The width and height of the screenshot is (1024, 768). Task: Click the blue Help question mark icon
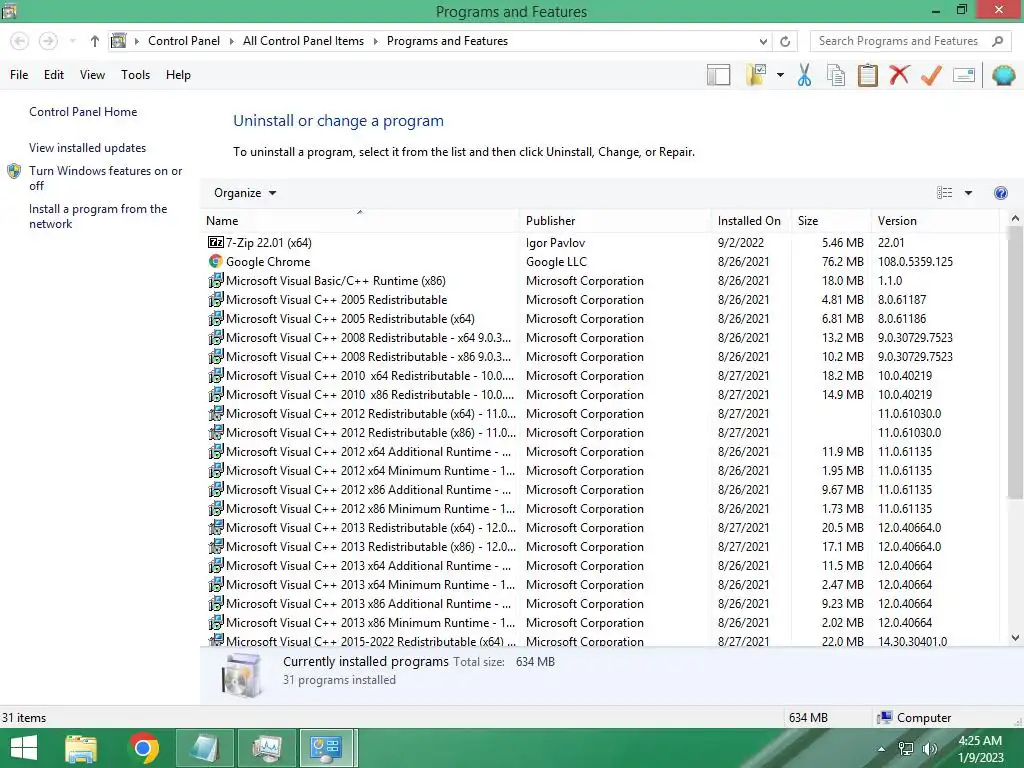pos(1000,193)
